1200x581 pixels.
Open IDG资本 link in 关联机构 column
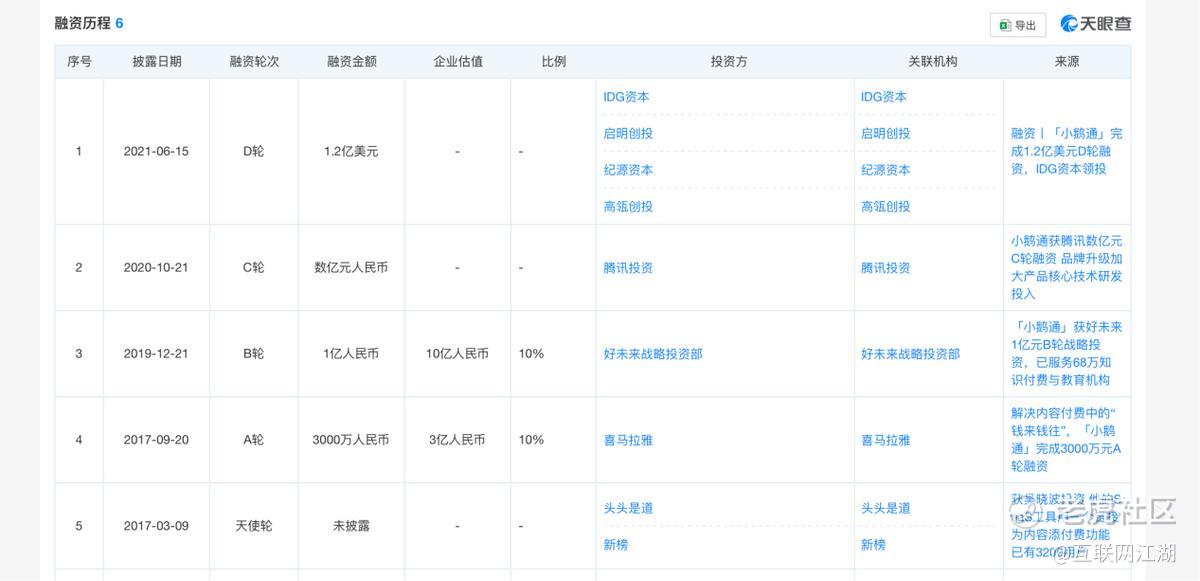click(x=884, y=97)
